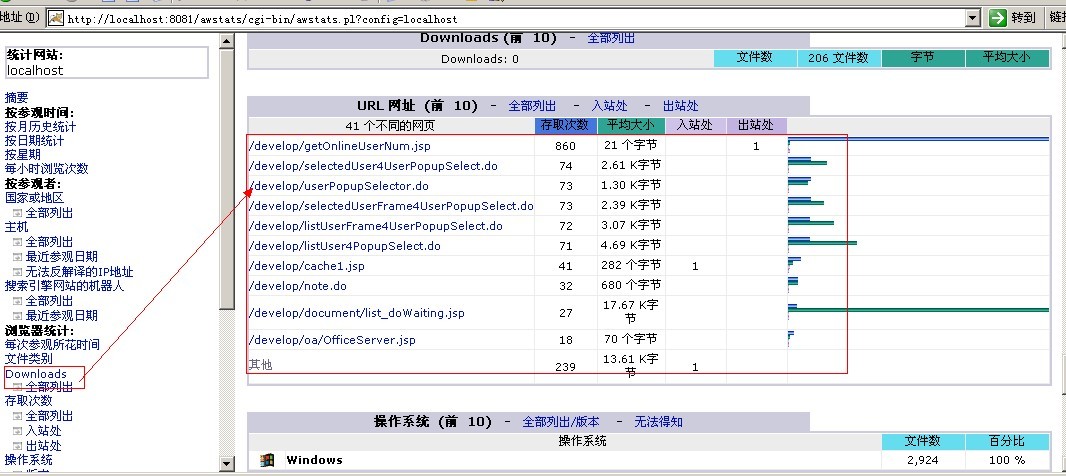Open the 主机 sidebar link
Image resolution: width=1066 pixels, height=476 pixels.
[16, 227]
